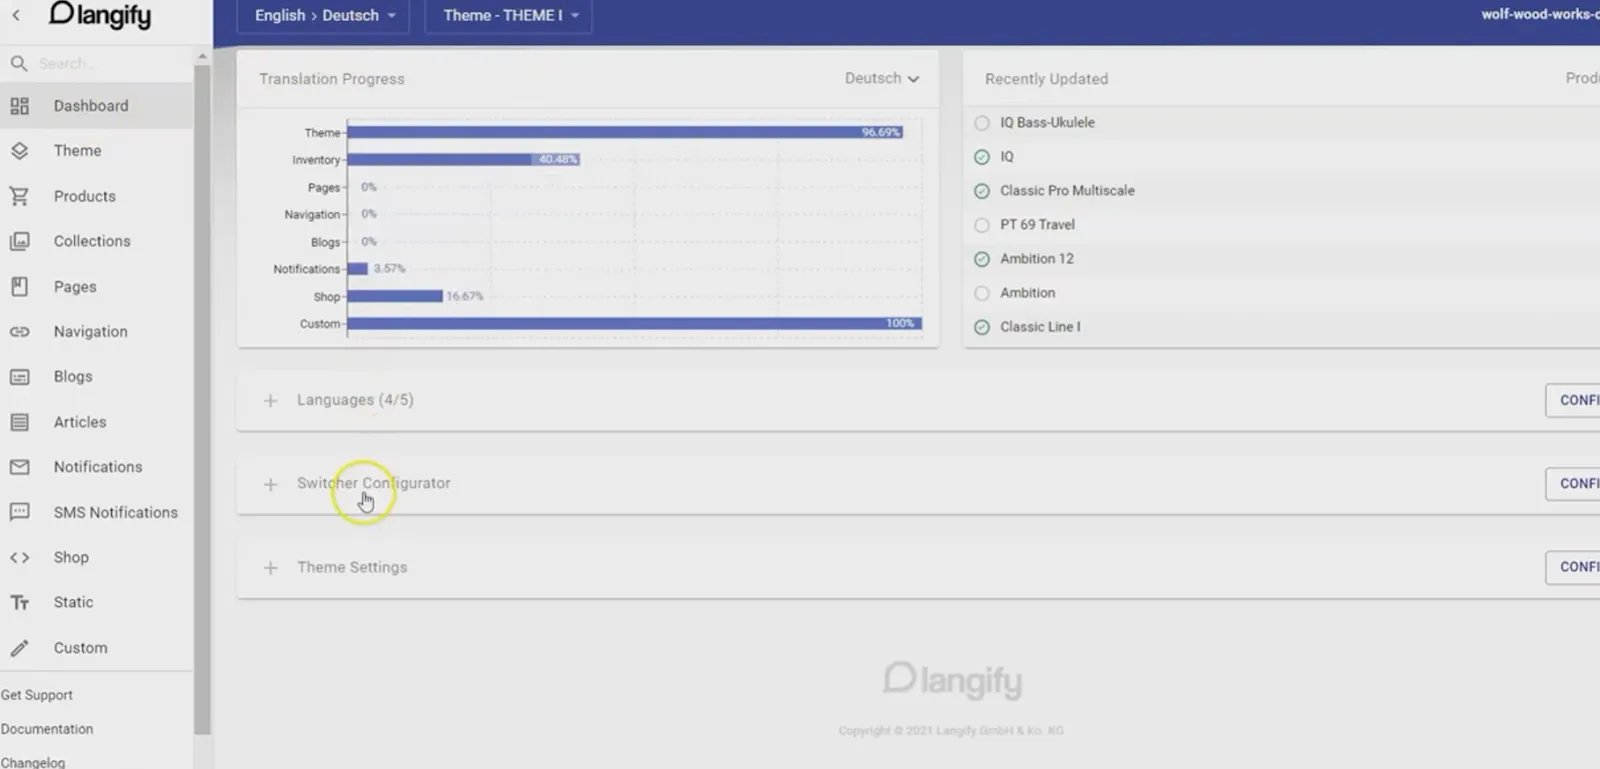
Task: Click Configure button for Theme Settings
Action: click(1573, 566)
